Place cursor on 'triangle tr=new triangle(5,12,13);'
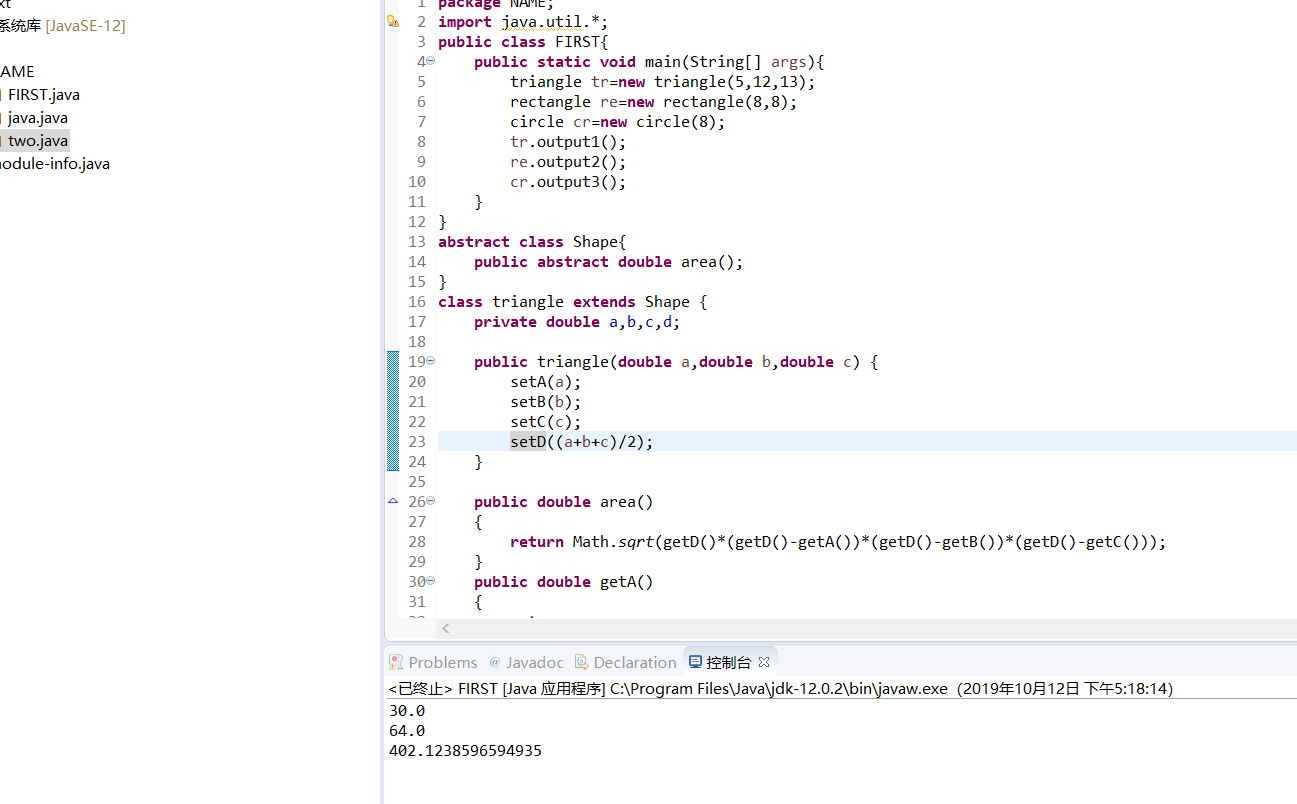Screen dimensions: 1297x804 click(x=663, y=82)
